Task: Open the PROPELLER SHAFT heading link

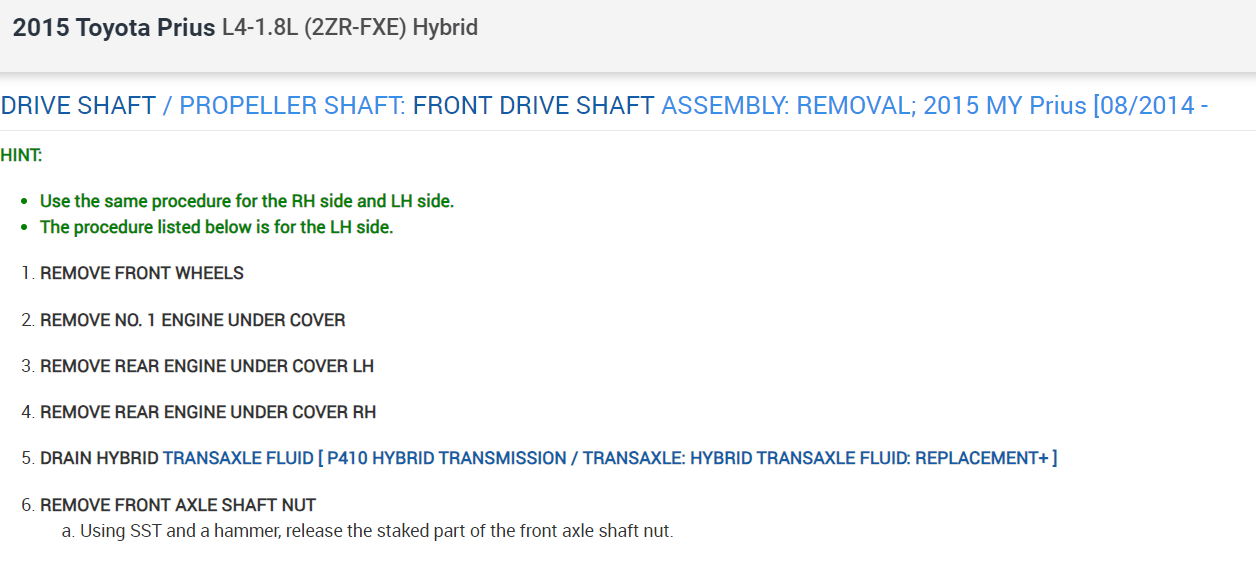Action: [292, 106]
